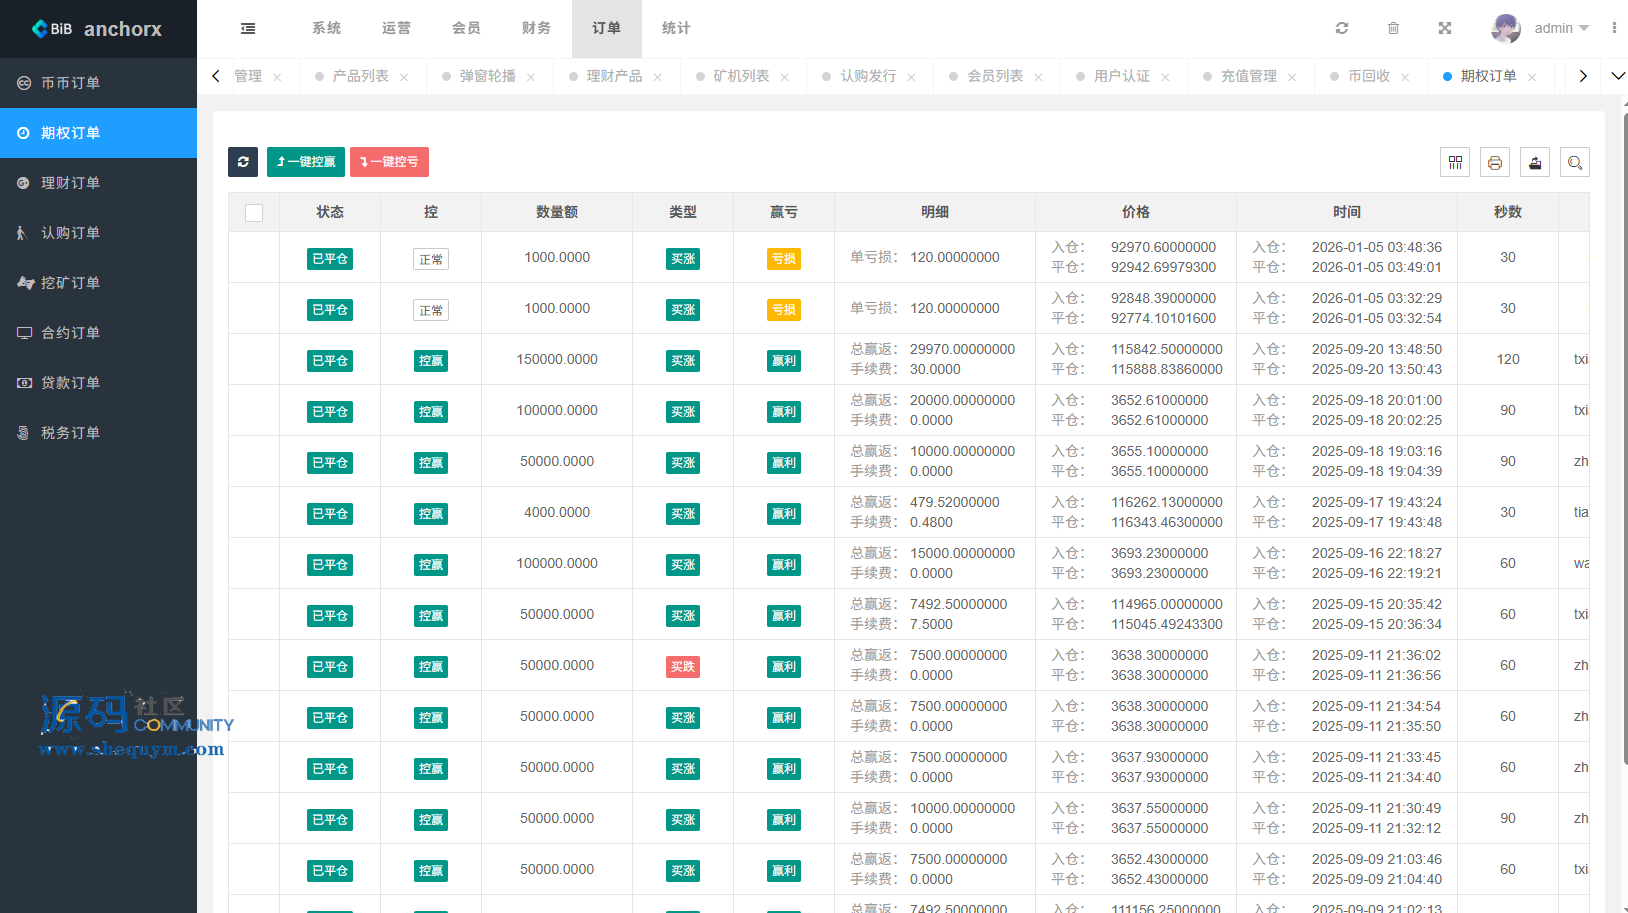Toggle fullscreen with the expand icon
Image resolution: width=1628 pixels, height=913 pixels.
[x=1445, y=29]
